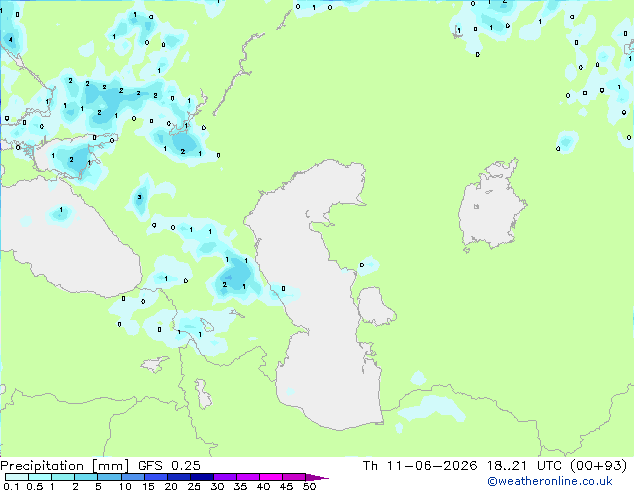Screen dimensions: 634x490
Task: Click the legend swatch between 2 and 5
Action: coord(86,477)
